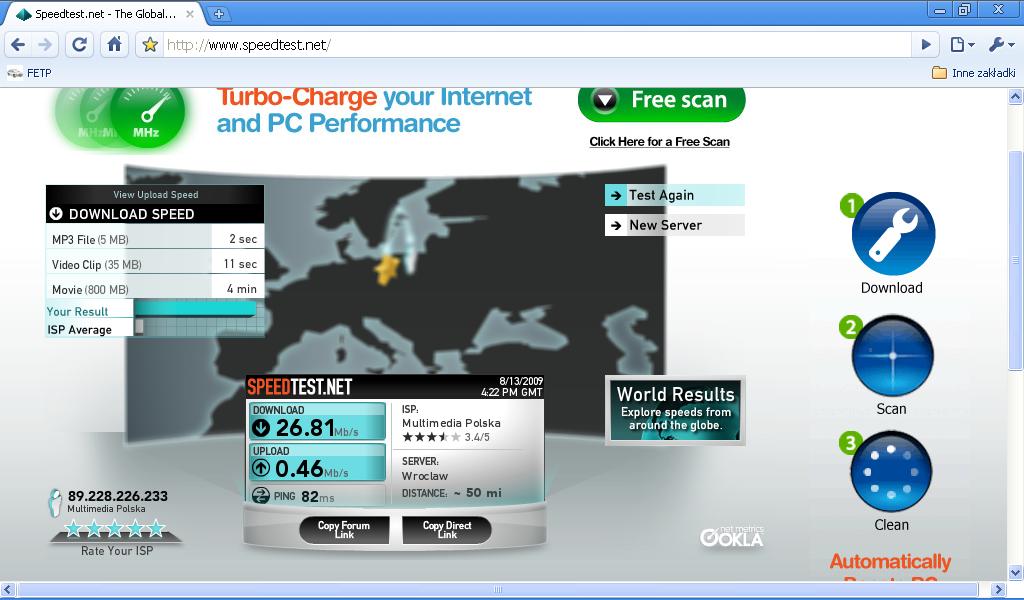Open a new tab with plus button
The width and height of the screenshot is (1024, 600).
coord(219,14)
